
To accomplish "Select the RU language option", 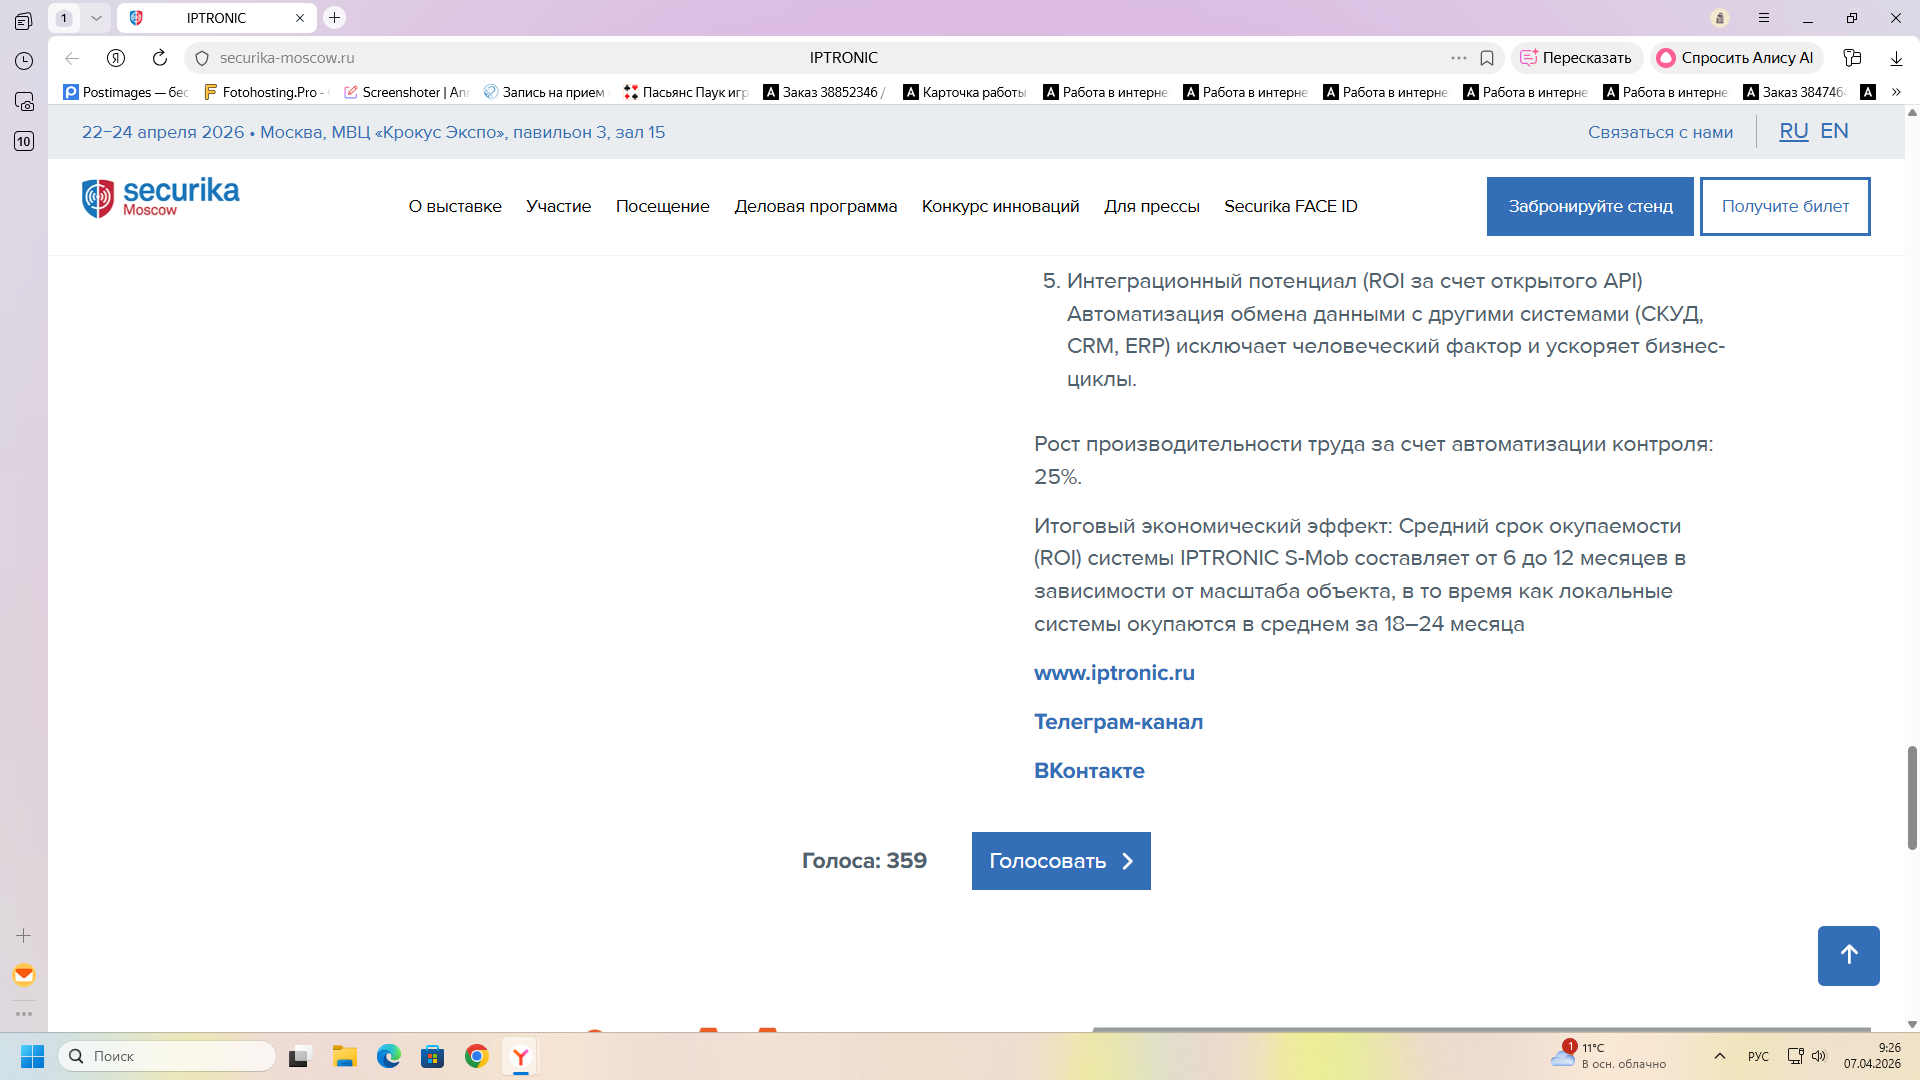I will (x=1793, y=131).
